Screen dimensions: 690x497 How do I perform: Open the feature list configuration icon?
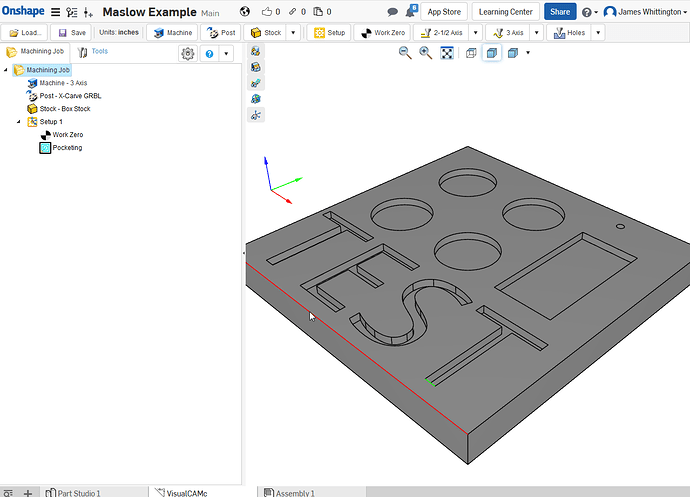[72, 12]
